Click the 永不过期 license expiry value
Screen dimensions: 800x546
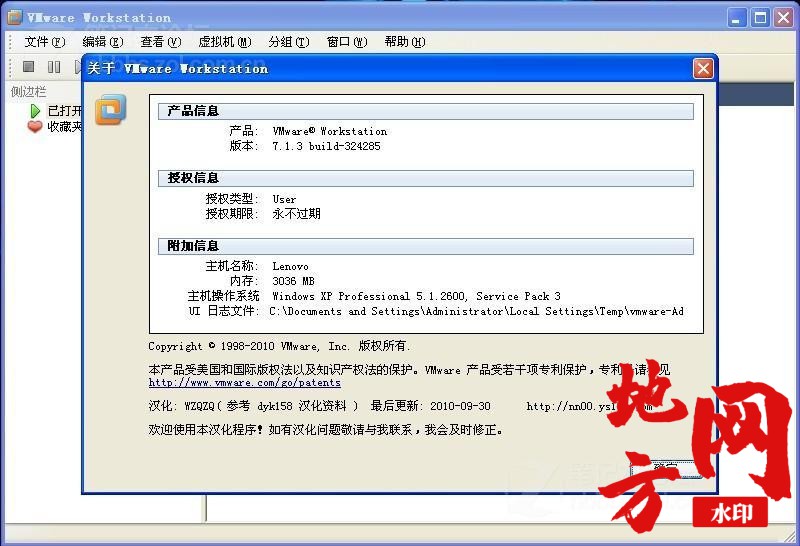[x=296, y=214]
